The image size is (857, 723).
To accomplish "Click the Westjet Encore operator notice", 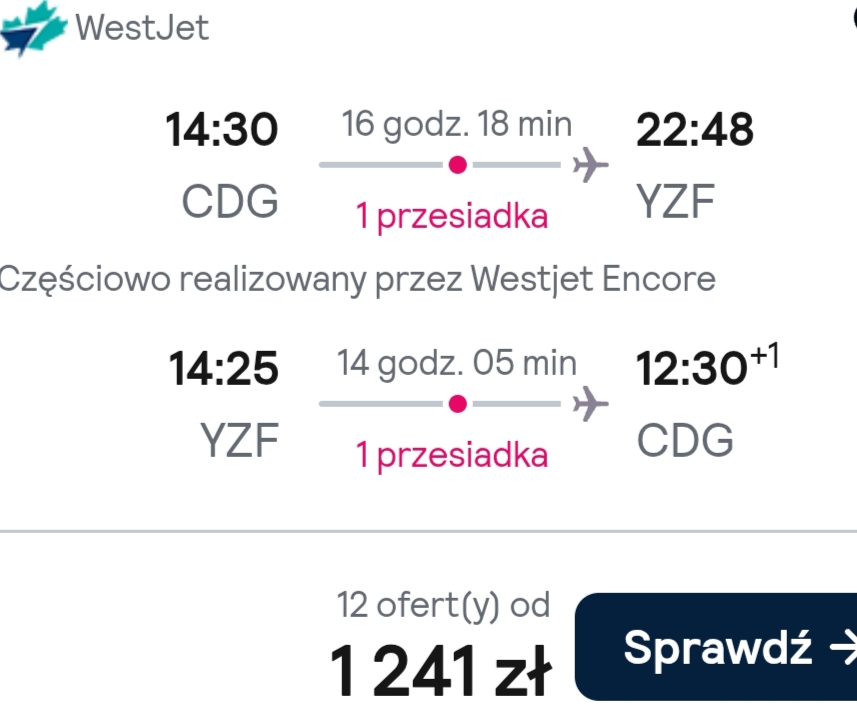I will click(357, 280).
